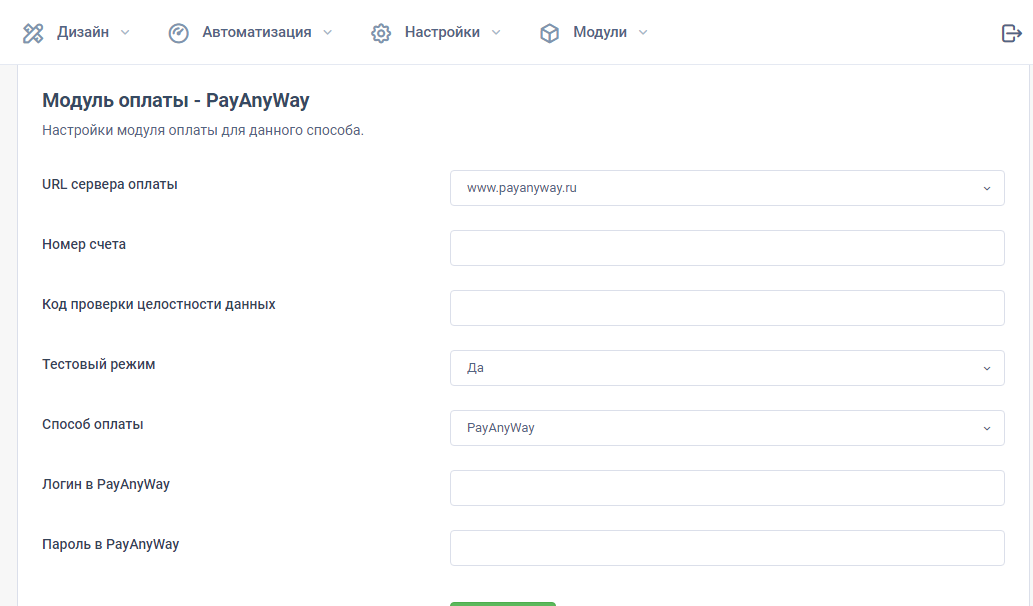Screen dimensions: 1033x606
Task: Expand the chevron next to Модули
Action: pyautogui.click(x=643, y=33)
